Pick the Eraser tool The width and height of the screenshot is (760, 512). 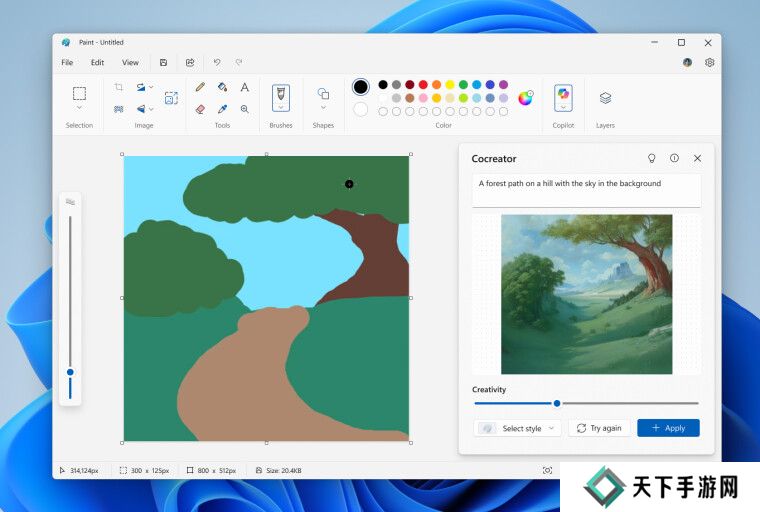[x=200, y=109]
